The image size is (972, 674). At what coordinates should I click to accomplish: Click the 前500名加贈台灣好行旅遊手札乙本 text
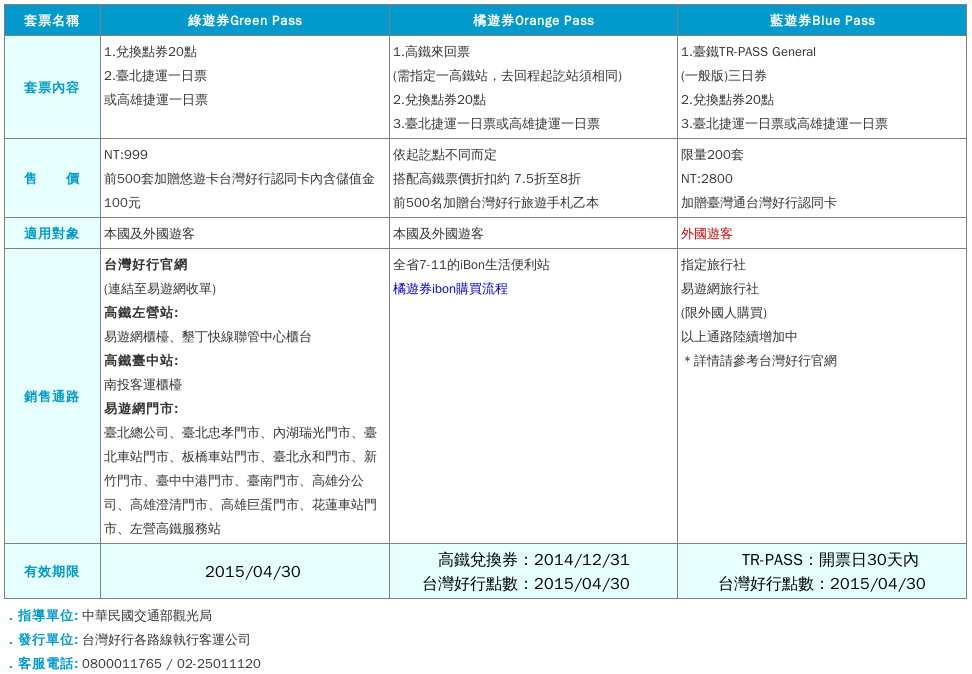click(496, 203)
